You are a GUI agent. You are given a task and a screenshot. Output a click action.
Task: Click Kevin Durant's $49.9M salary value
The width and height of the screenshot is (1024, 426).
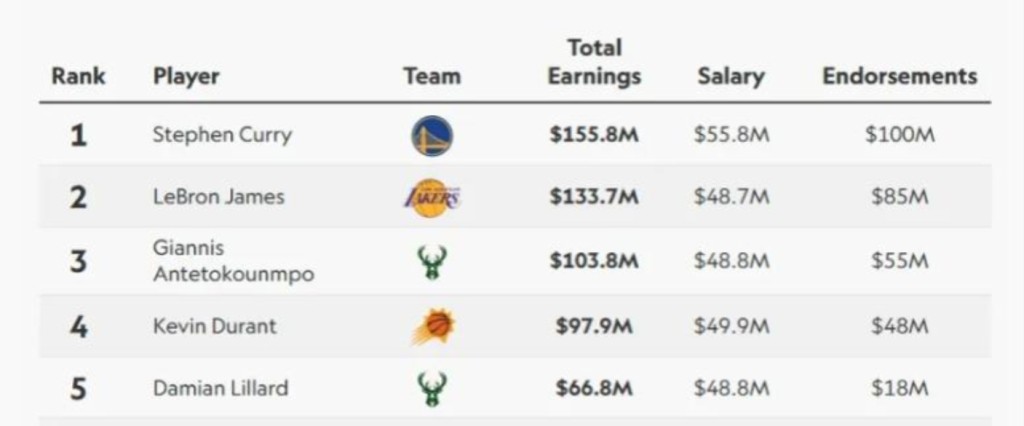point(731,326)
